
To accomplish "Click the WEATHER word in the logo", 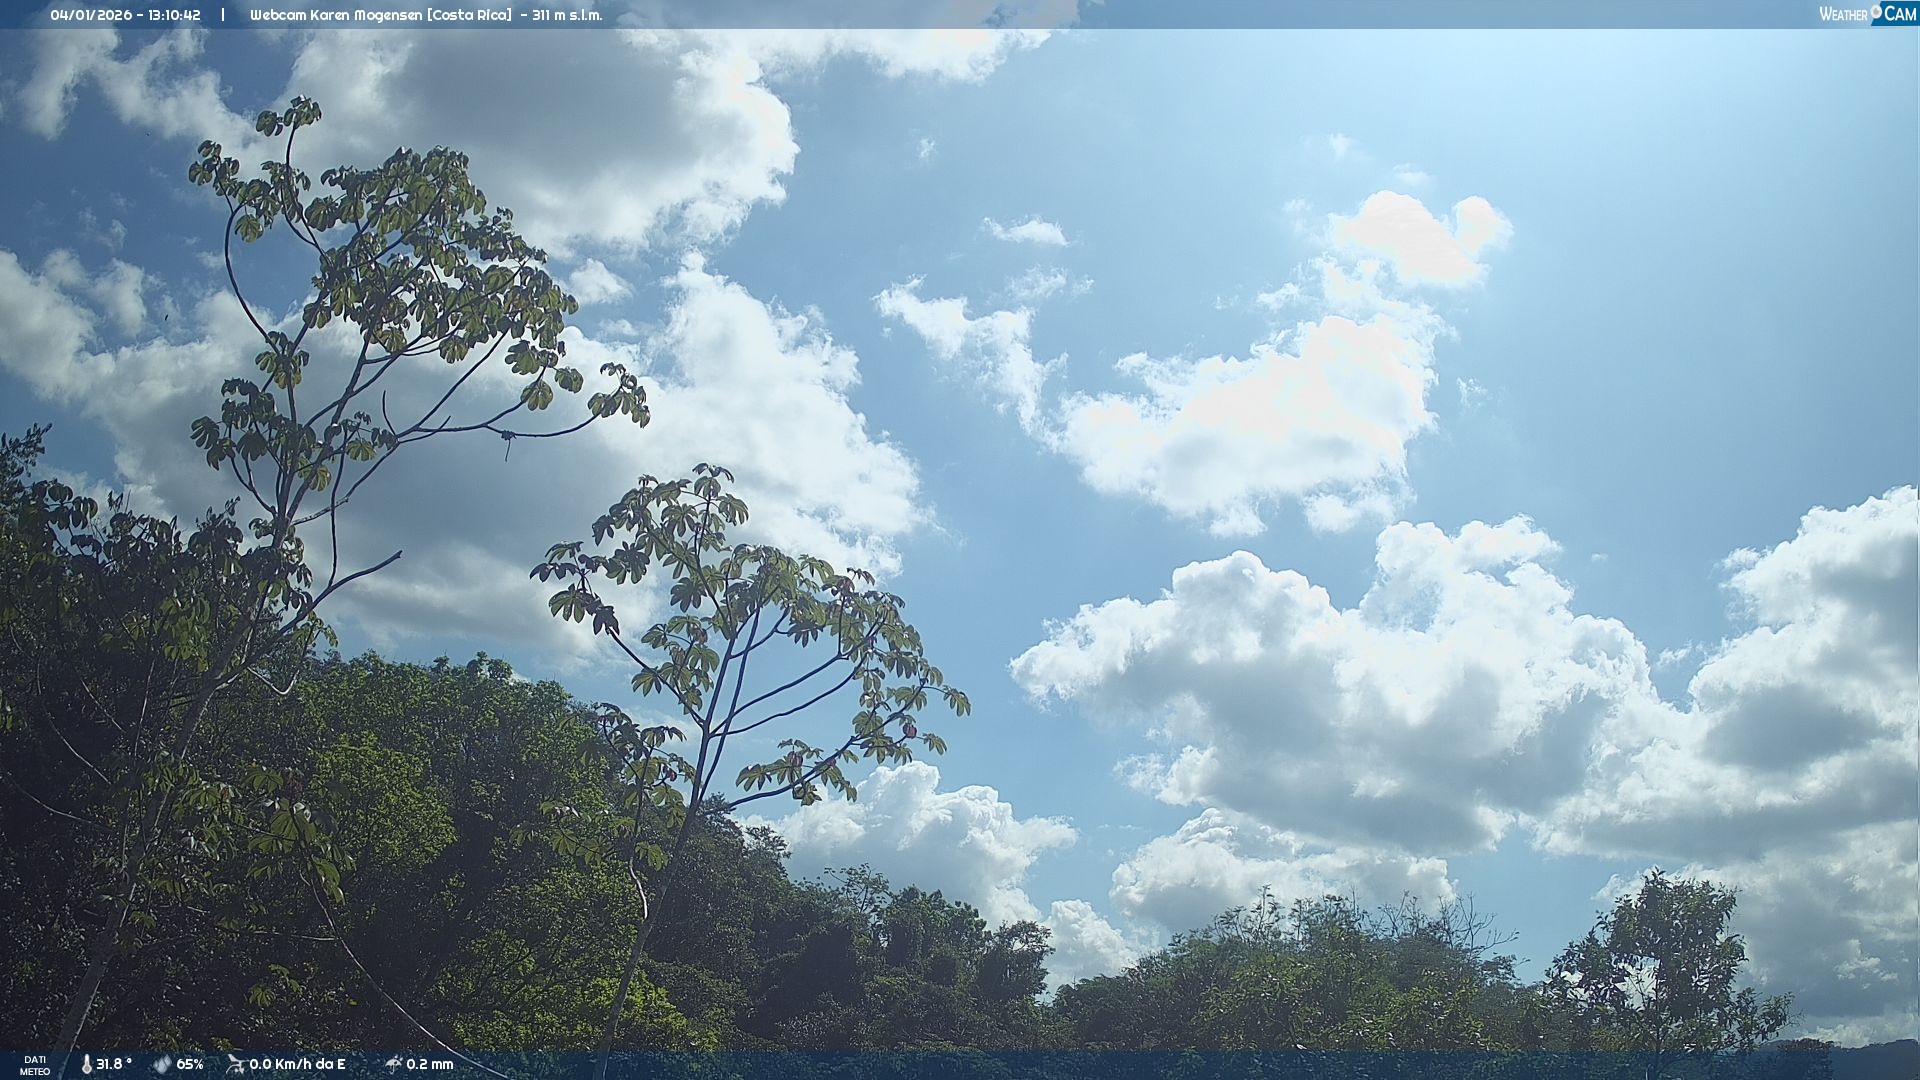I will click(1843, 15).
